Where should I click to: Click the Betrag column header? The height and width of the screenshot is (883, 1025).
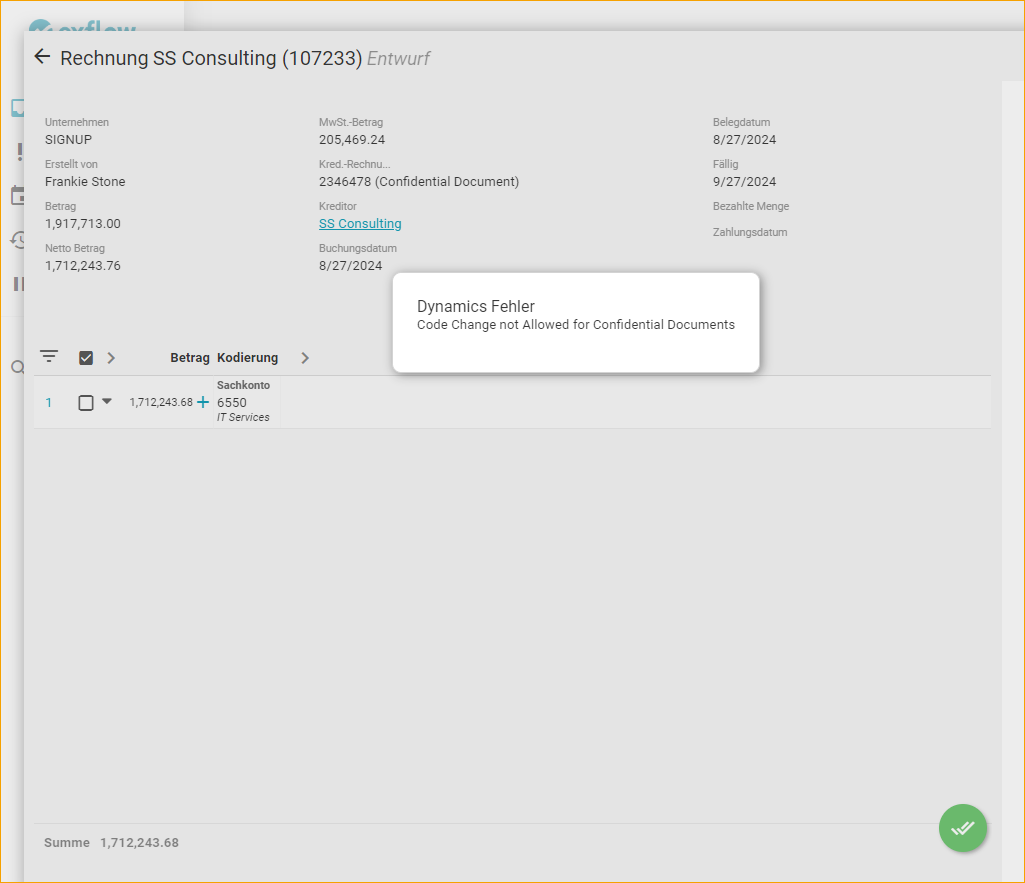pos(190,358)
